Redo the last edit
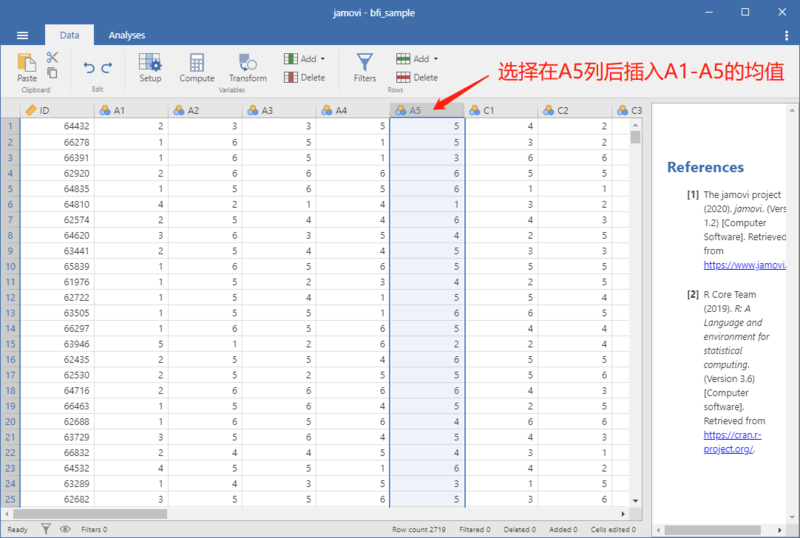Image resolution: width=800 pixels, height=538 pixels. pos(107,67)
